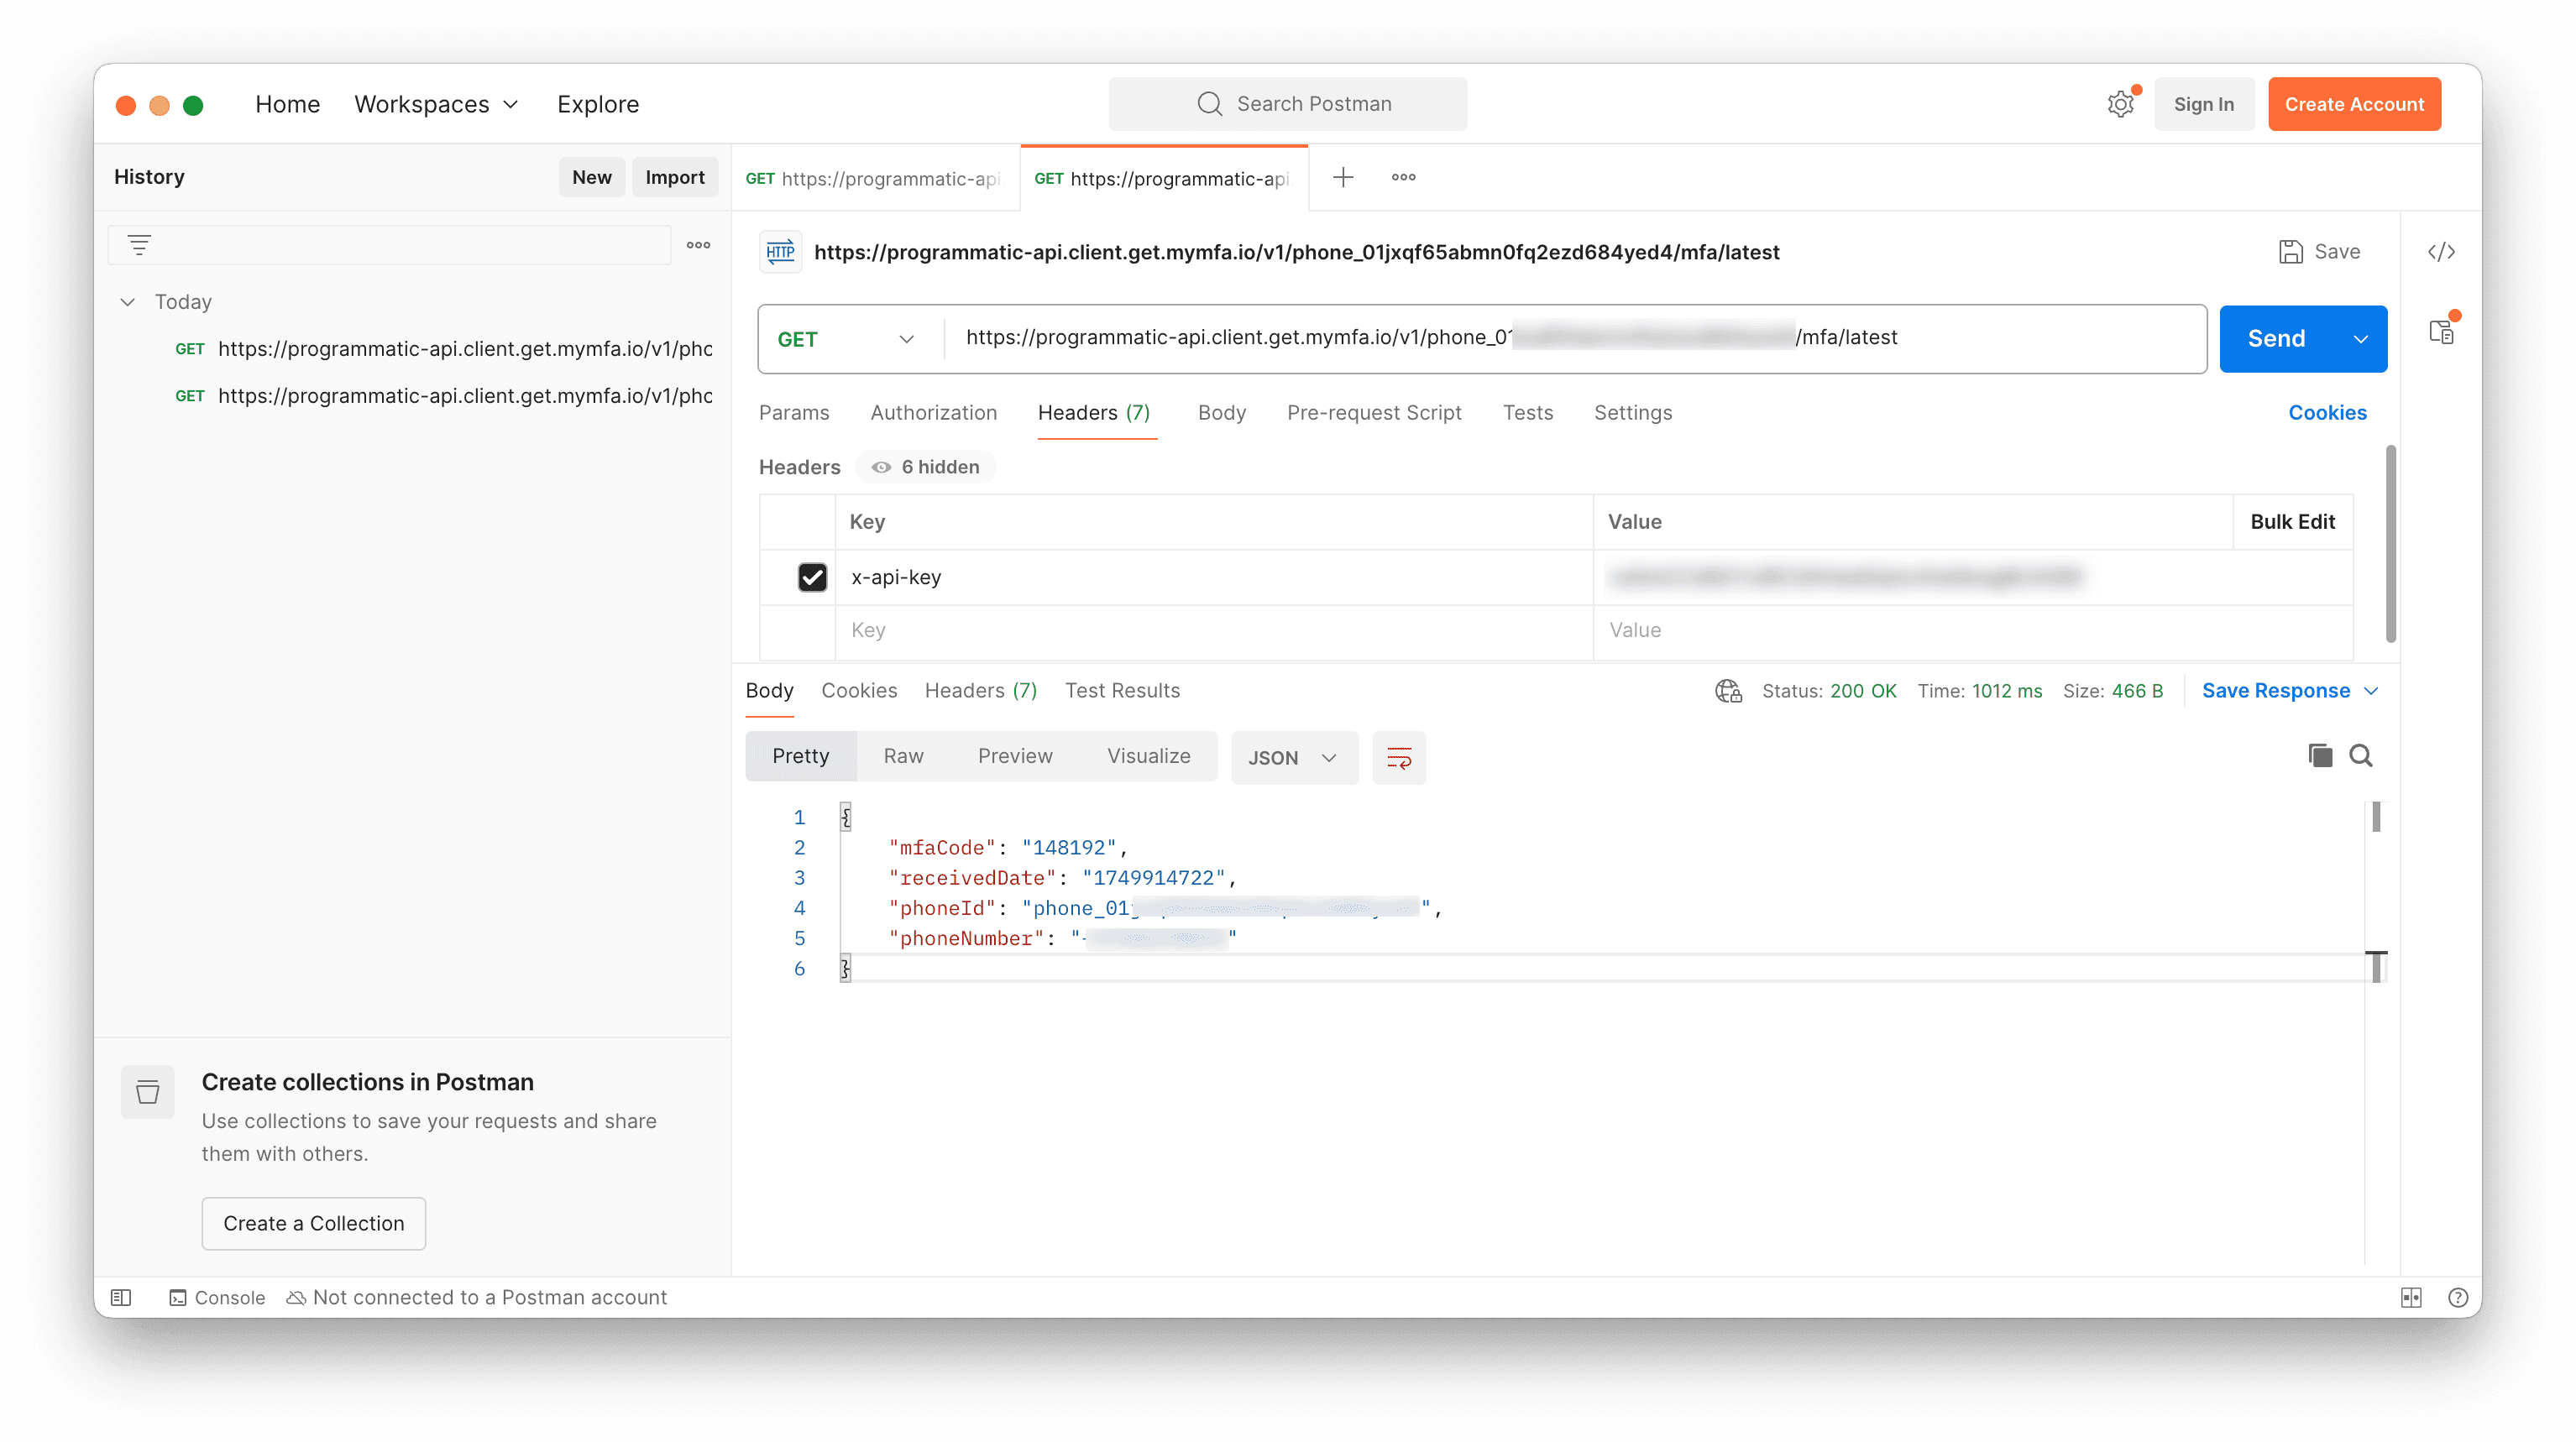Click the collections trash-bin icon
The image size is (2576, 1442).
[148, 1092]
